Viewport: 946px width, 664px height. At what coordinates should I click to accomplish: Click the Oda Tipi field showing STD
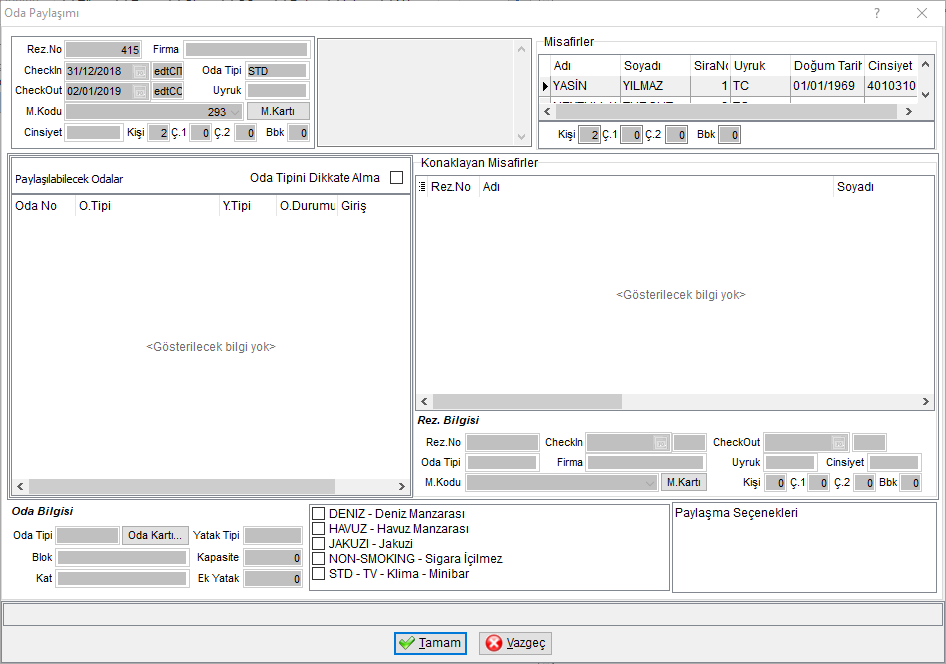click(x=277, y=71)
